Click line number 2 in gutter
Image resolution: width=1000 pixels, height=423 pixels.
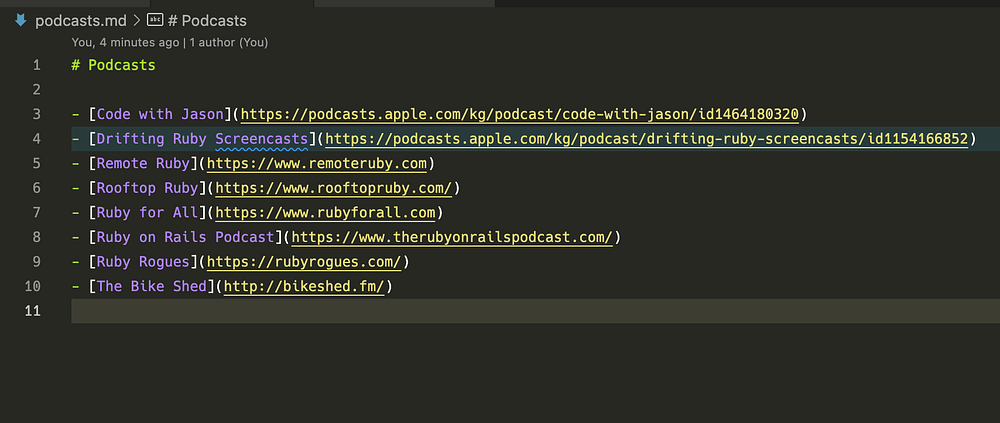tap(36, 89)
